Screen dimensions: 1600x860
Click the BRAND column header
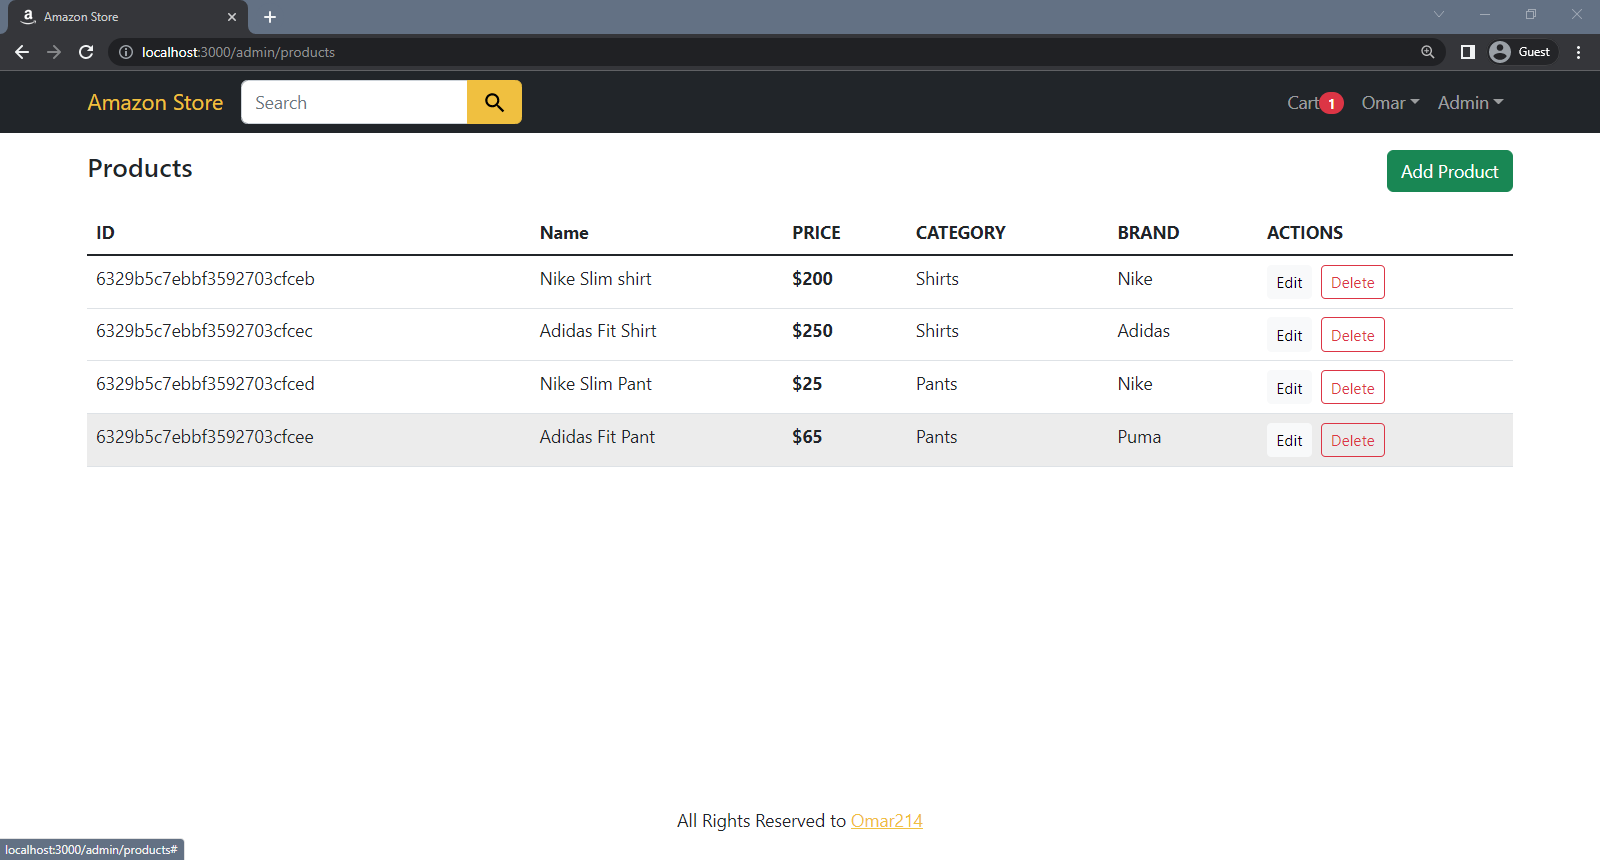[x=1148, y=233]
